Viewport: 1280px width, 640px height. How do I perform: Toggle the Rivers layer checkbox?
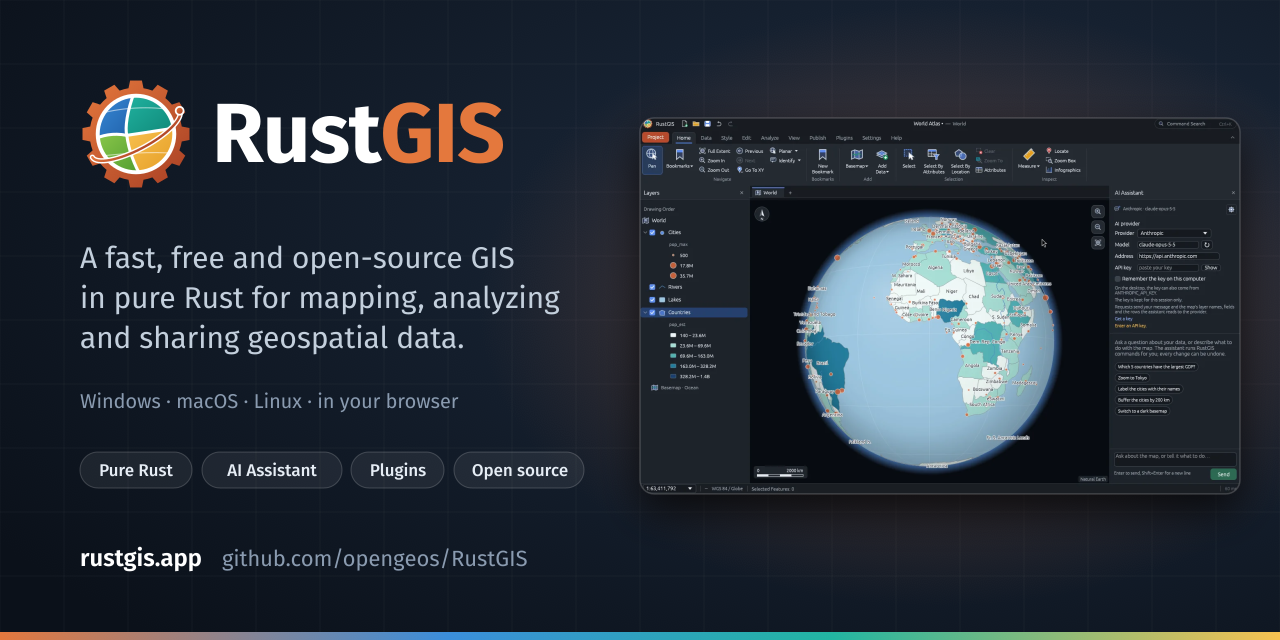(652, 287)
